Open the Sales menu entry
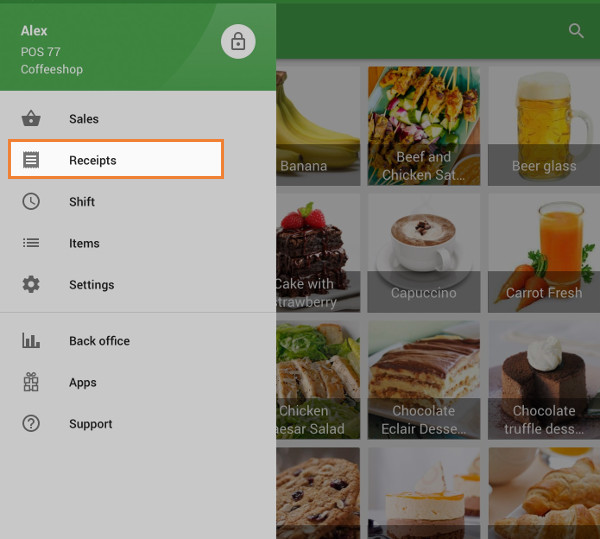600x539 pixels. pos(84,119)
